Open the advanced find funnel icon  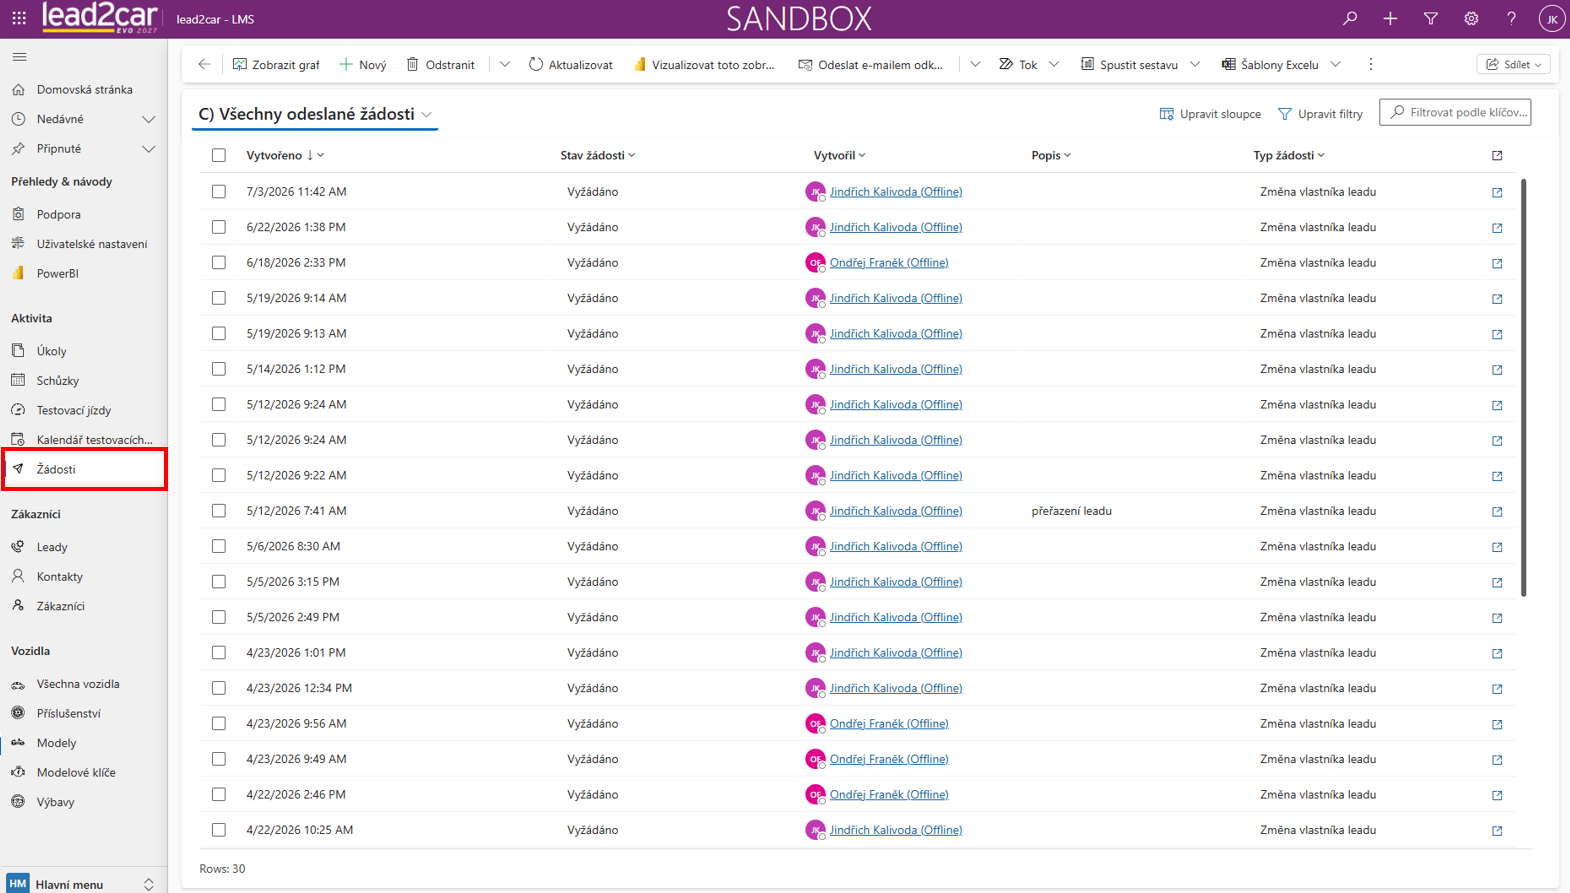(1431, 18)
